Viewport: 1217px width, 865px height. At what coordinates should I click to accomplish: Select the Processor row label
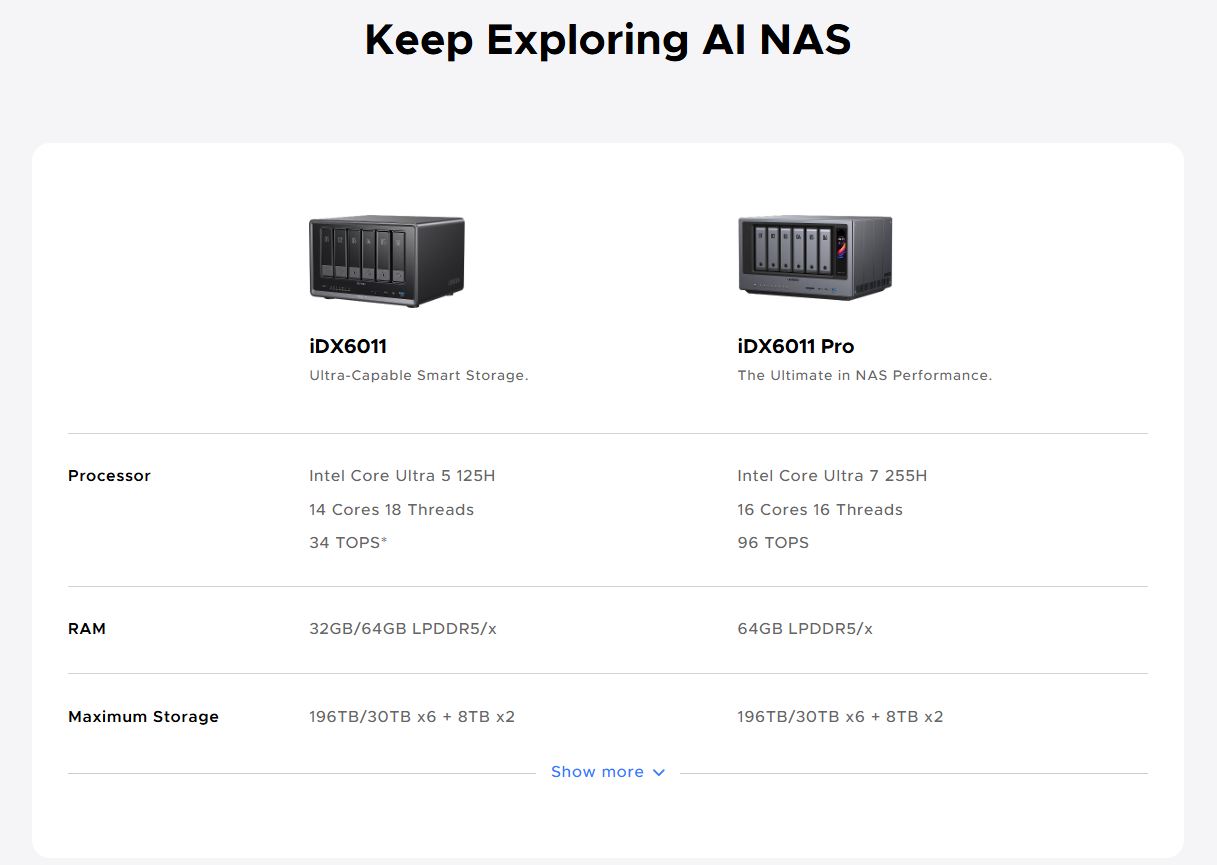click(x=109, y=476)
